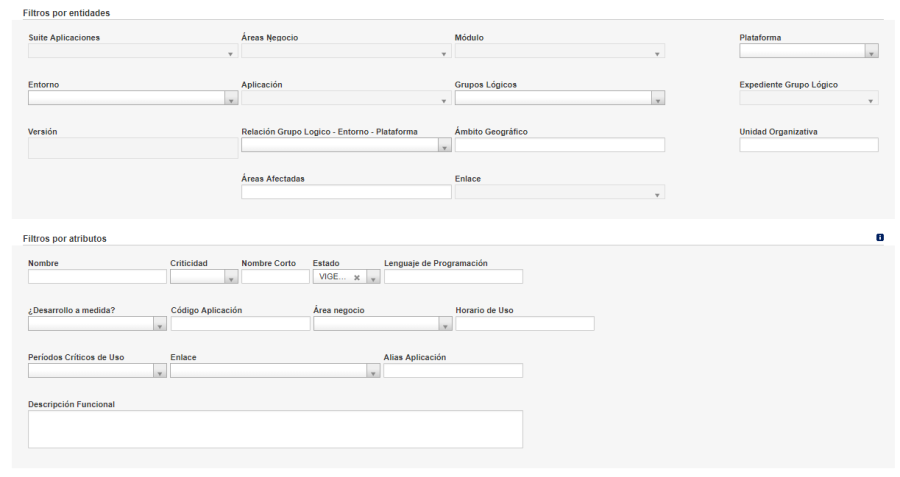This screenshot has width=900, height=477.
Task: Click the Nombre input field
Action: (97, 277)
